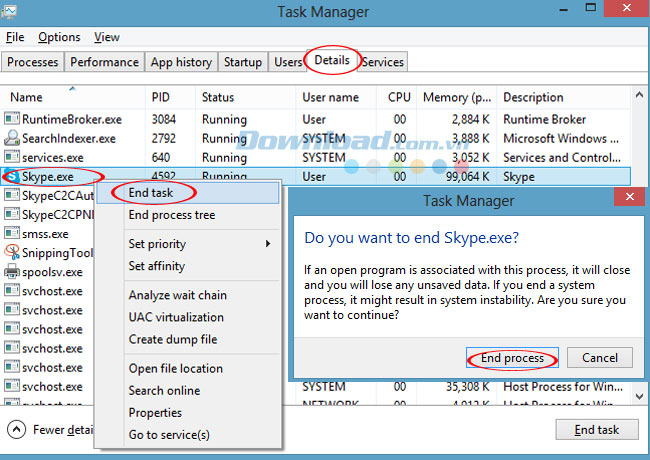Choose End process tree menu entry
650x460 pixels.
pyautogui.click(x=188, y=215)
